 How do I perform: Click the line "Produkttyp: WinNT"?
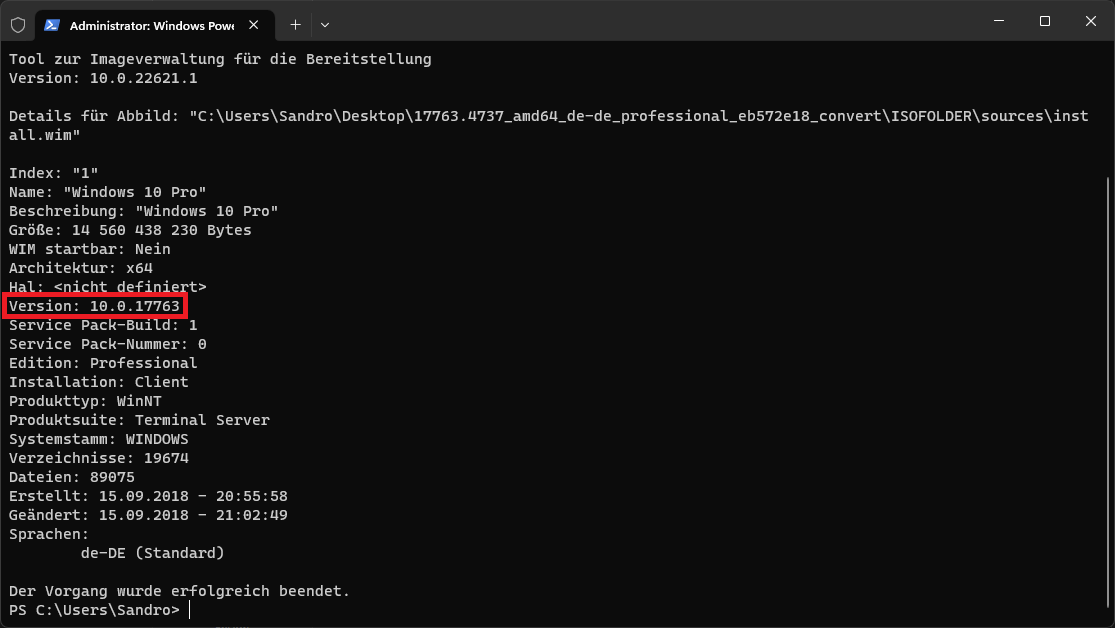pyautogui.click(x=85, y=401)
